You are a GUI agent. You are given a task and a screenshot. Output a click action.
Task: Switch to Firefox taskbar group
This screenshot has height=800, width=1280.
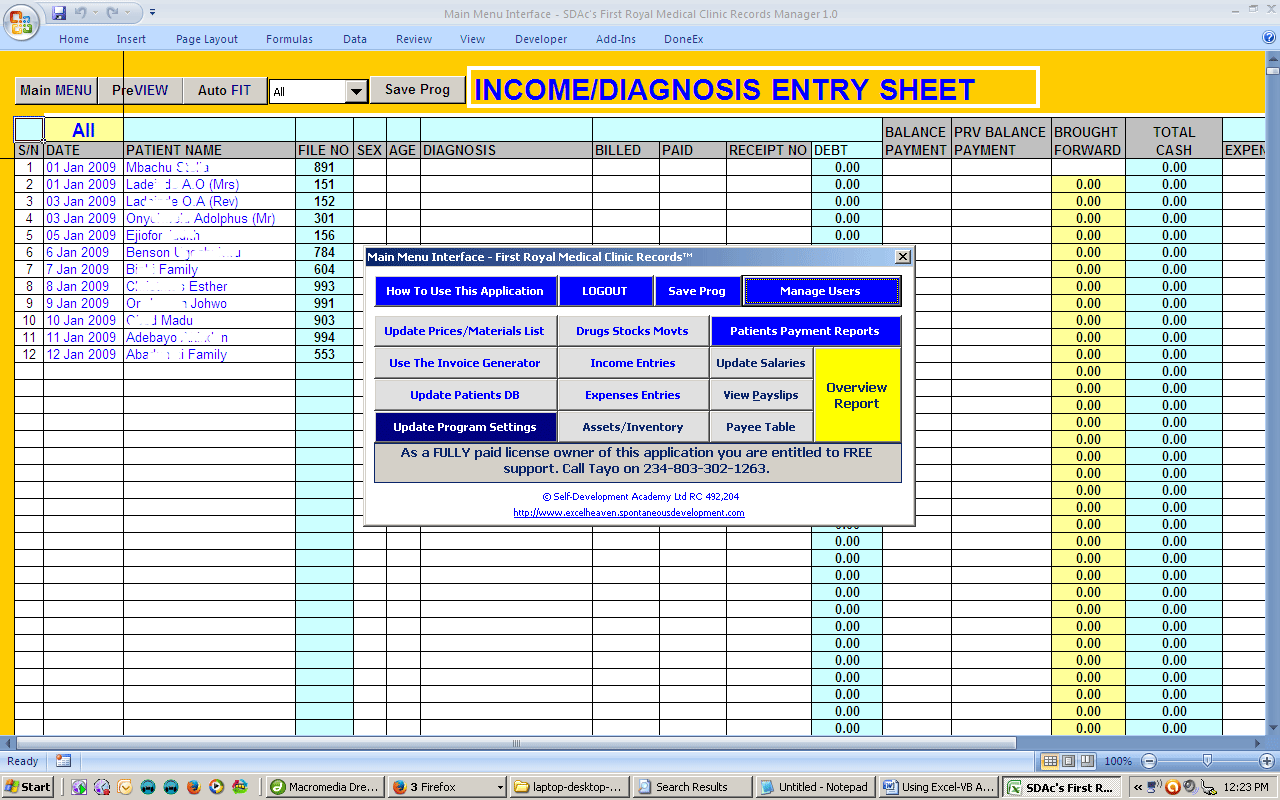[446, 787]
